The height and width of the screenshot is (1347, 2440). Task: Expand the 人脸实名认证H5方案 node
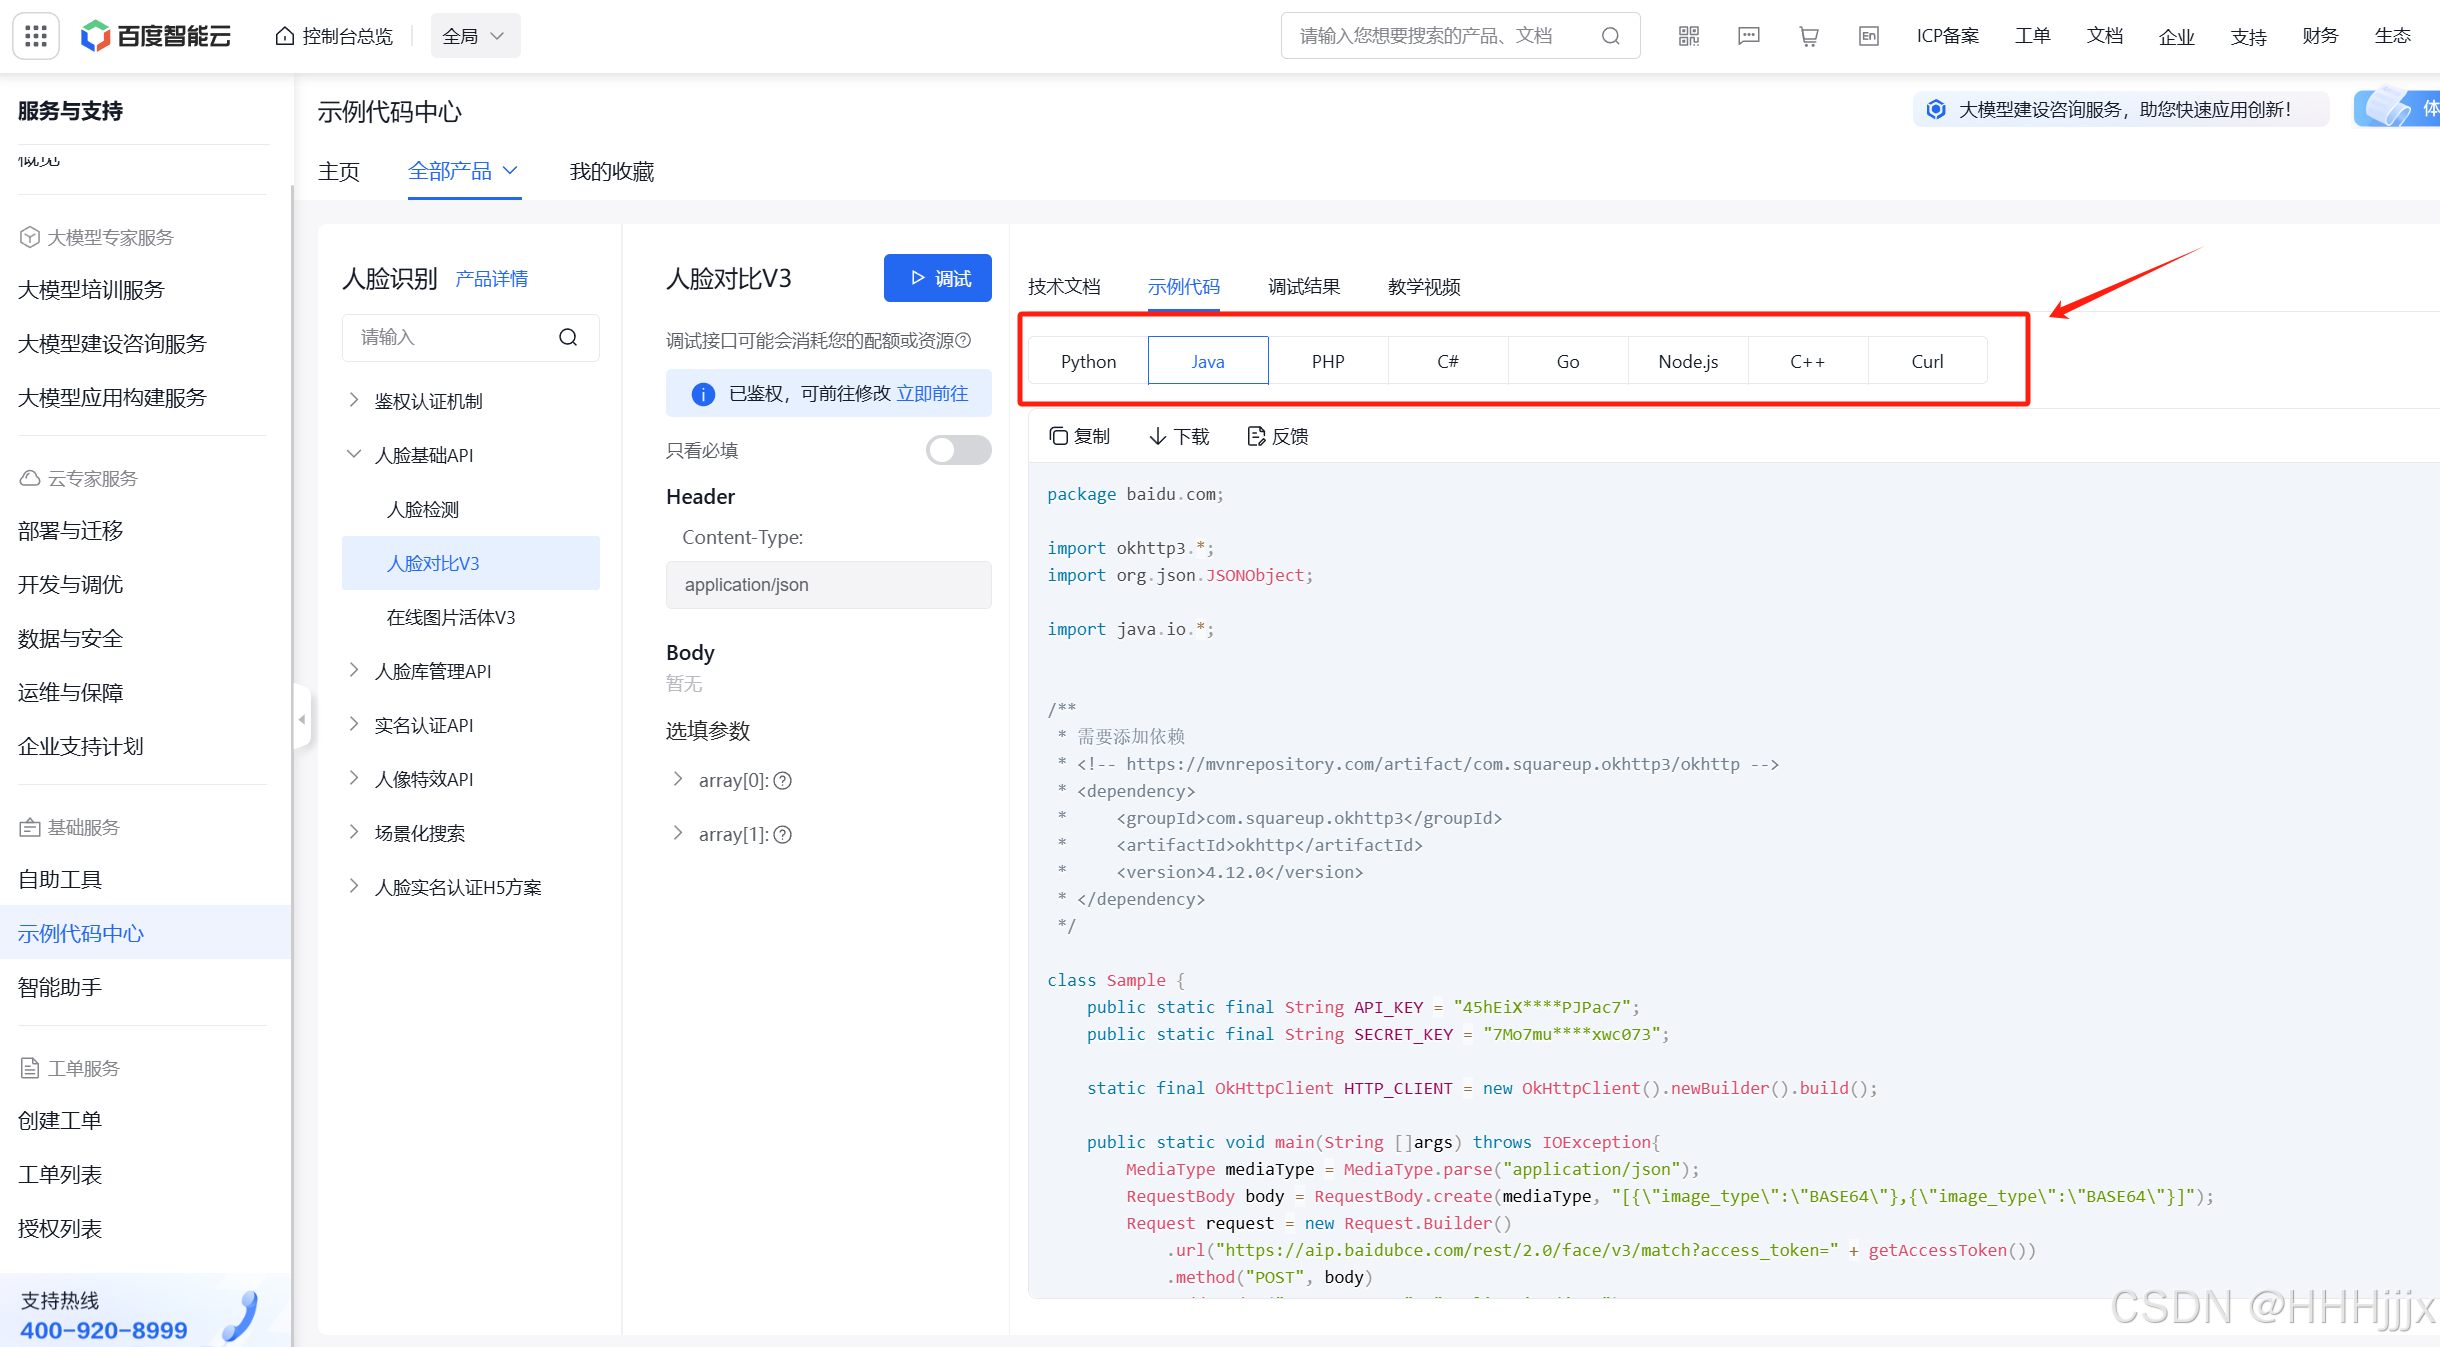[x=353, y=886]
